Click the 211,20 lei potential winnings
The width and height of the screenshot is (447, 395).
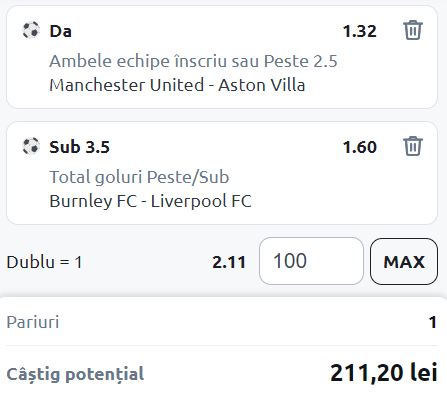click(384, 373)
